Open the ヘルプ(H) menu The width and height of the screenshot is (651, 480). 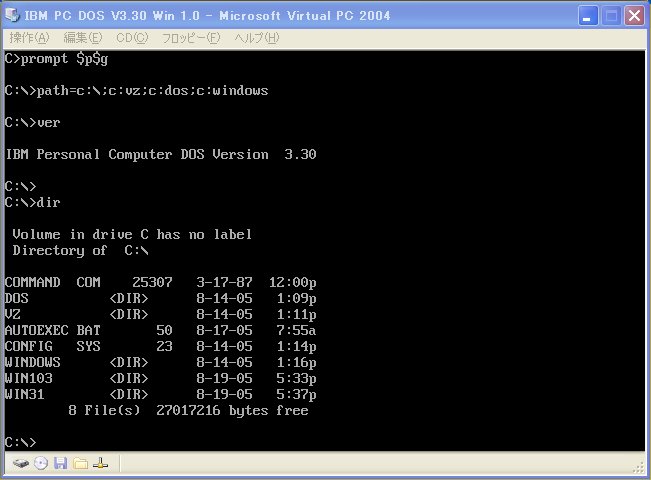(257, 38)
